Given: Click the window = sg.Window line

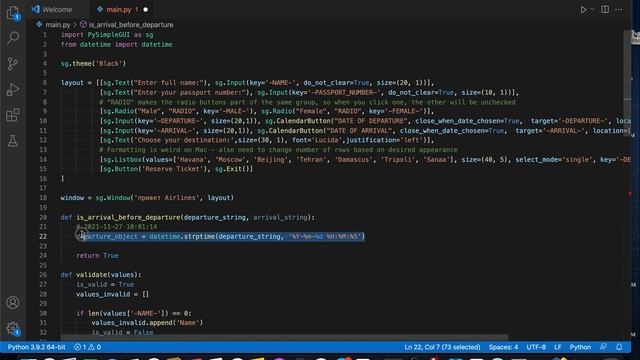Looking at the screenshot, I should coord(147,198).
